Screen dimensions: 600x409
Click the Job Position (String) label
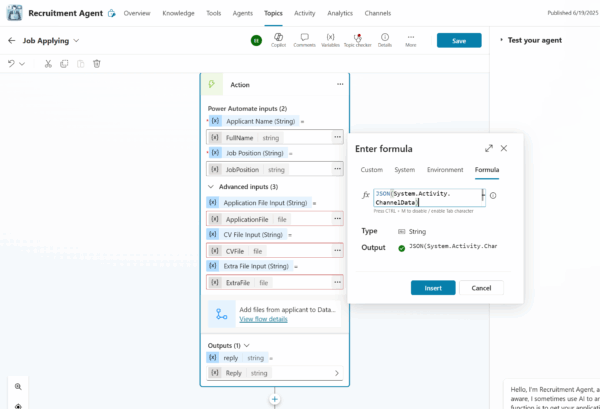click(x=254, y=153)
